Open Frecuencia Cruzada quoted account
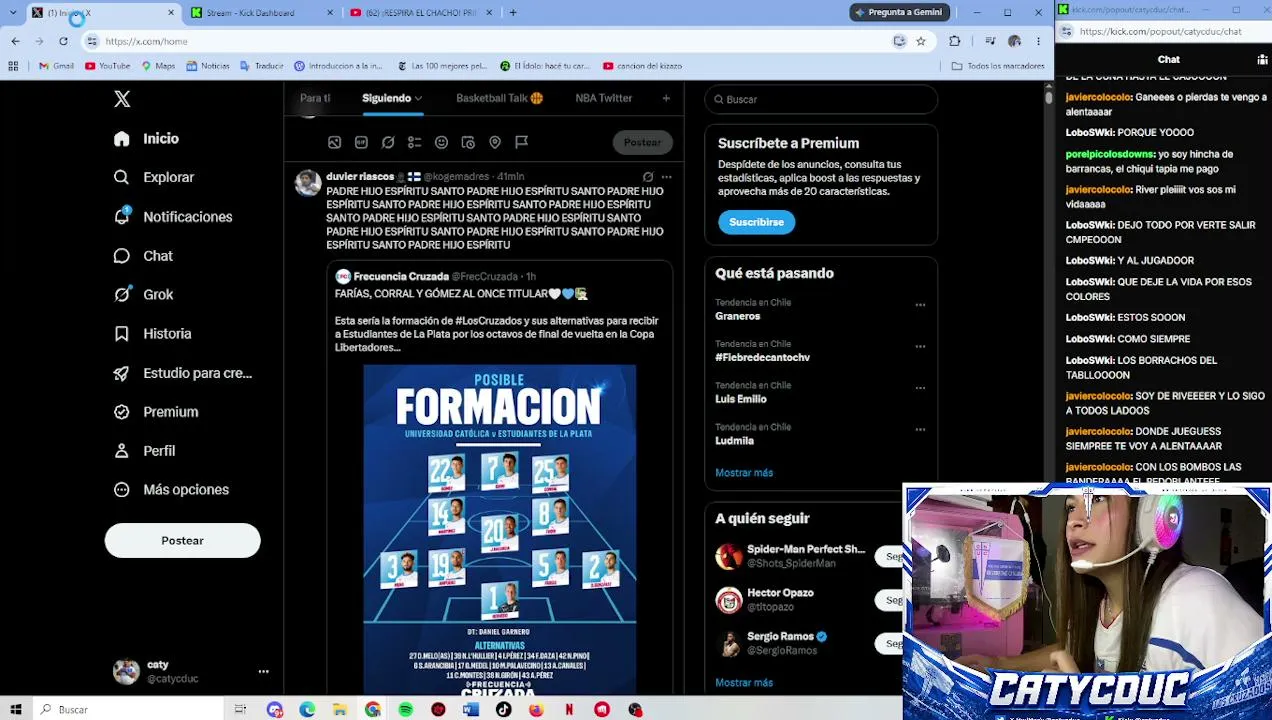 [x=401, y=276]
